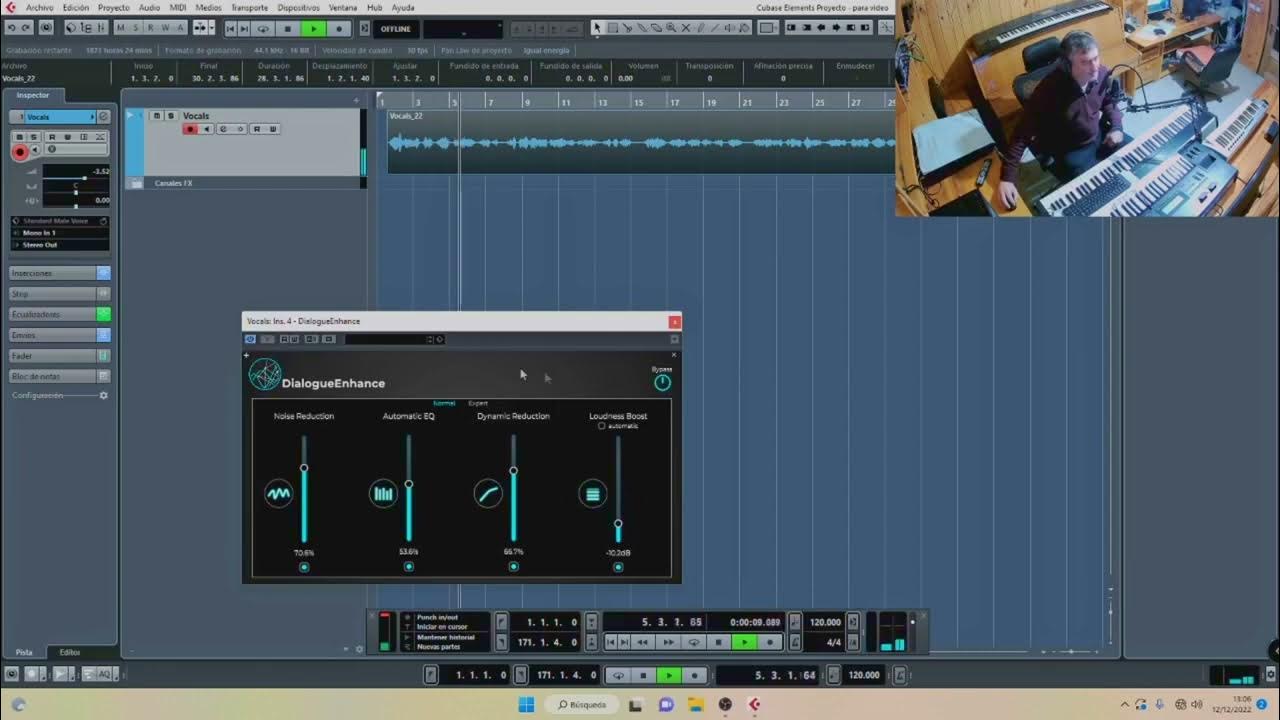Adjust the Noise Reduction slider handle

coord(304,468)
